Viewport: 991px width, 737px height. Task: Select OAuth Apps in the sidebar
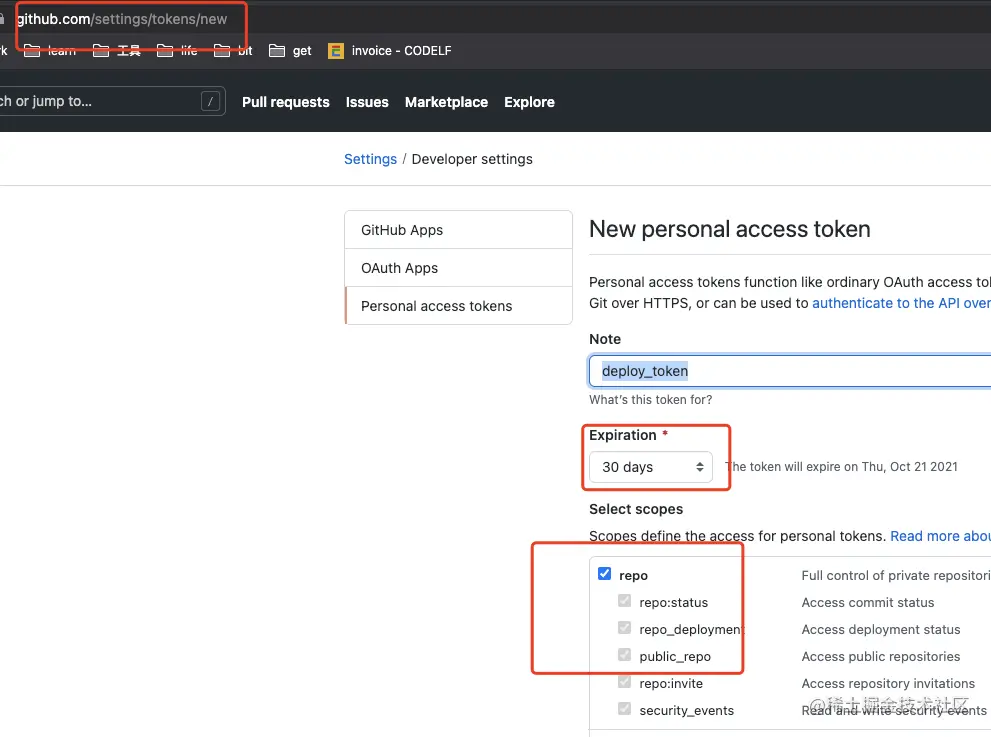(x=399, y=268)
